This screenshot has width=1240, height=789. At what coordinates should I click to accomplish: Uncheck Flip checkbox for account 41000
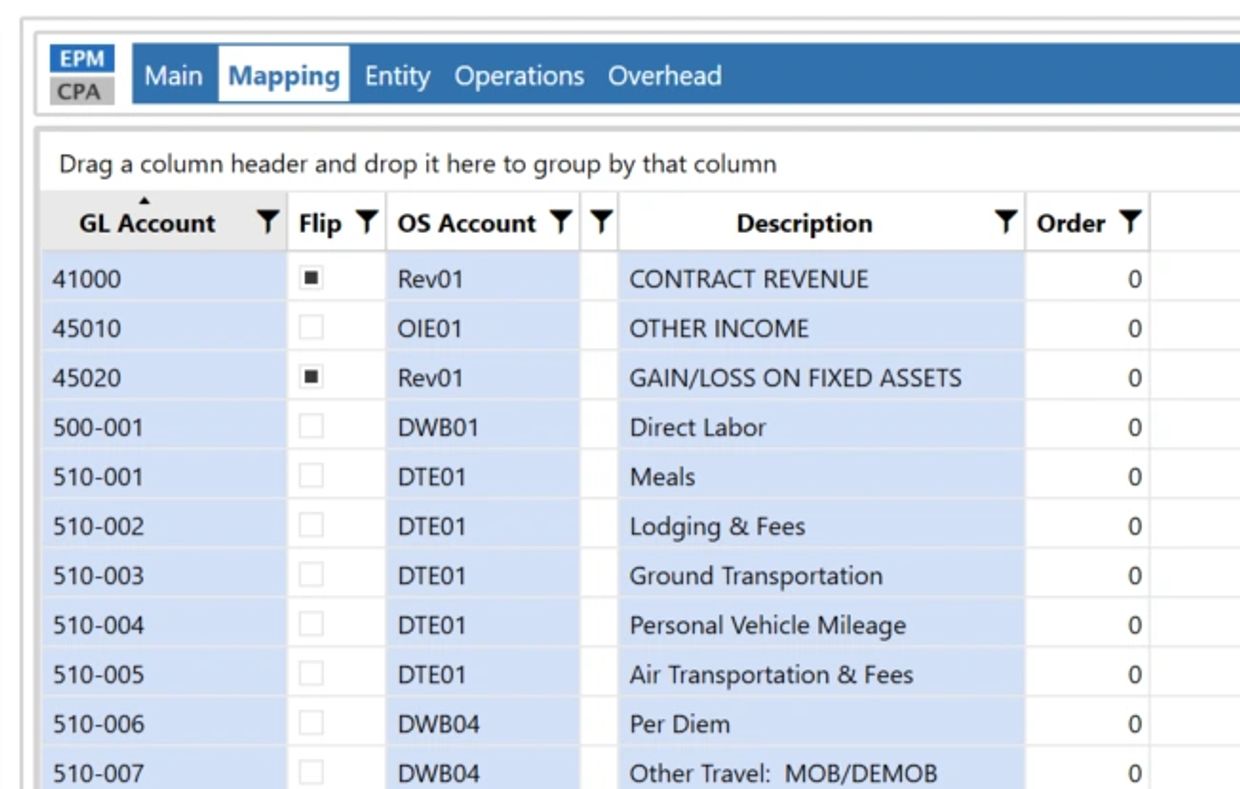tap(312, 279)
